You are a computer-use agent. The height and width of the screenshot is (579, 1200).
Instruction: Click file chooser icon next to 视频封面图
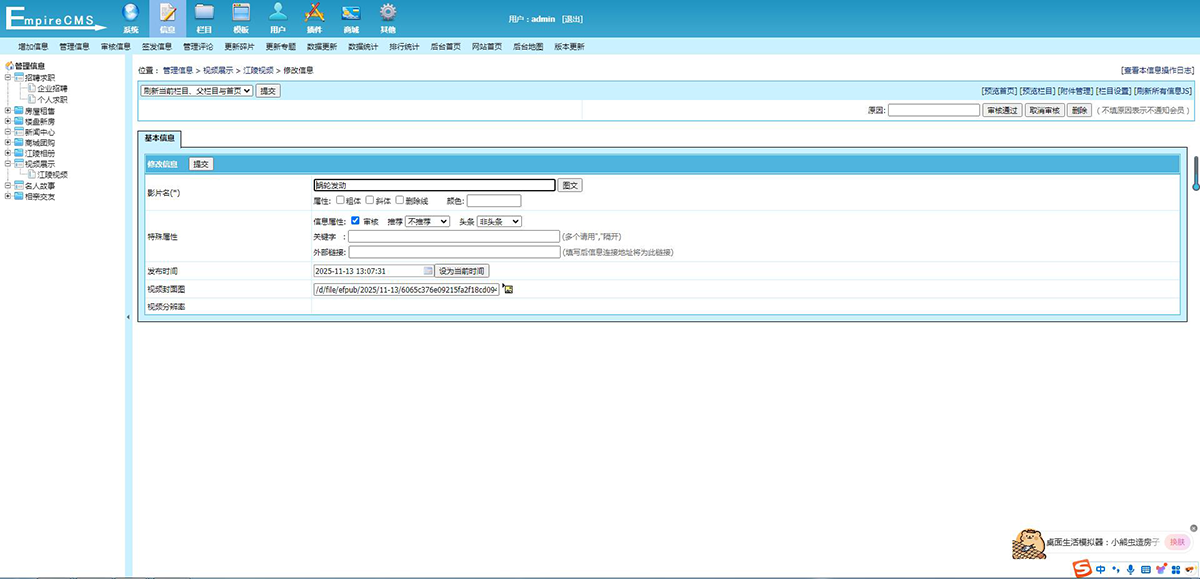[x=508, y=290]
